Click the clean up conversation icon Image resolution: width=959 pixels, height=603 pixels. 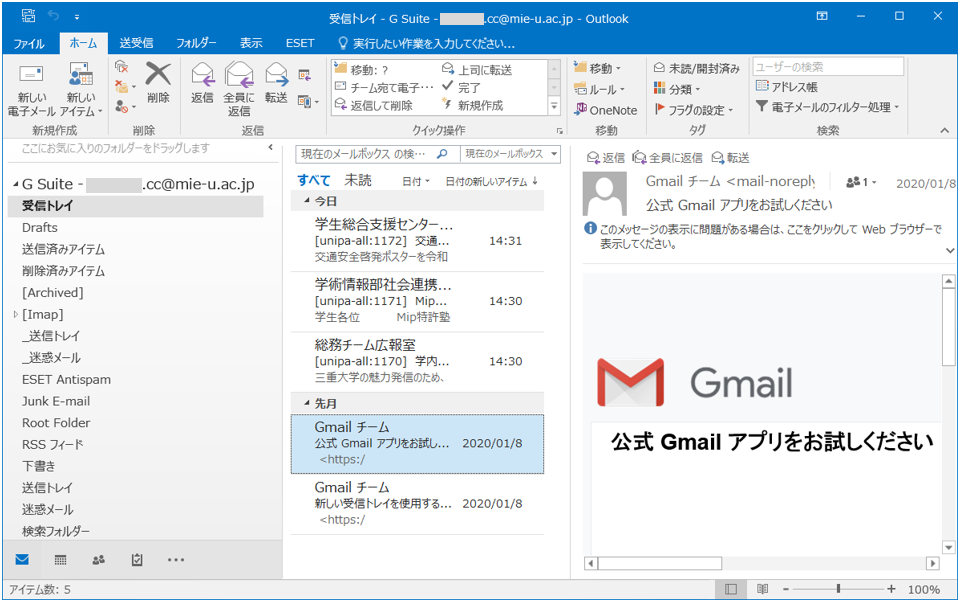click(x=124, y=86)
